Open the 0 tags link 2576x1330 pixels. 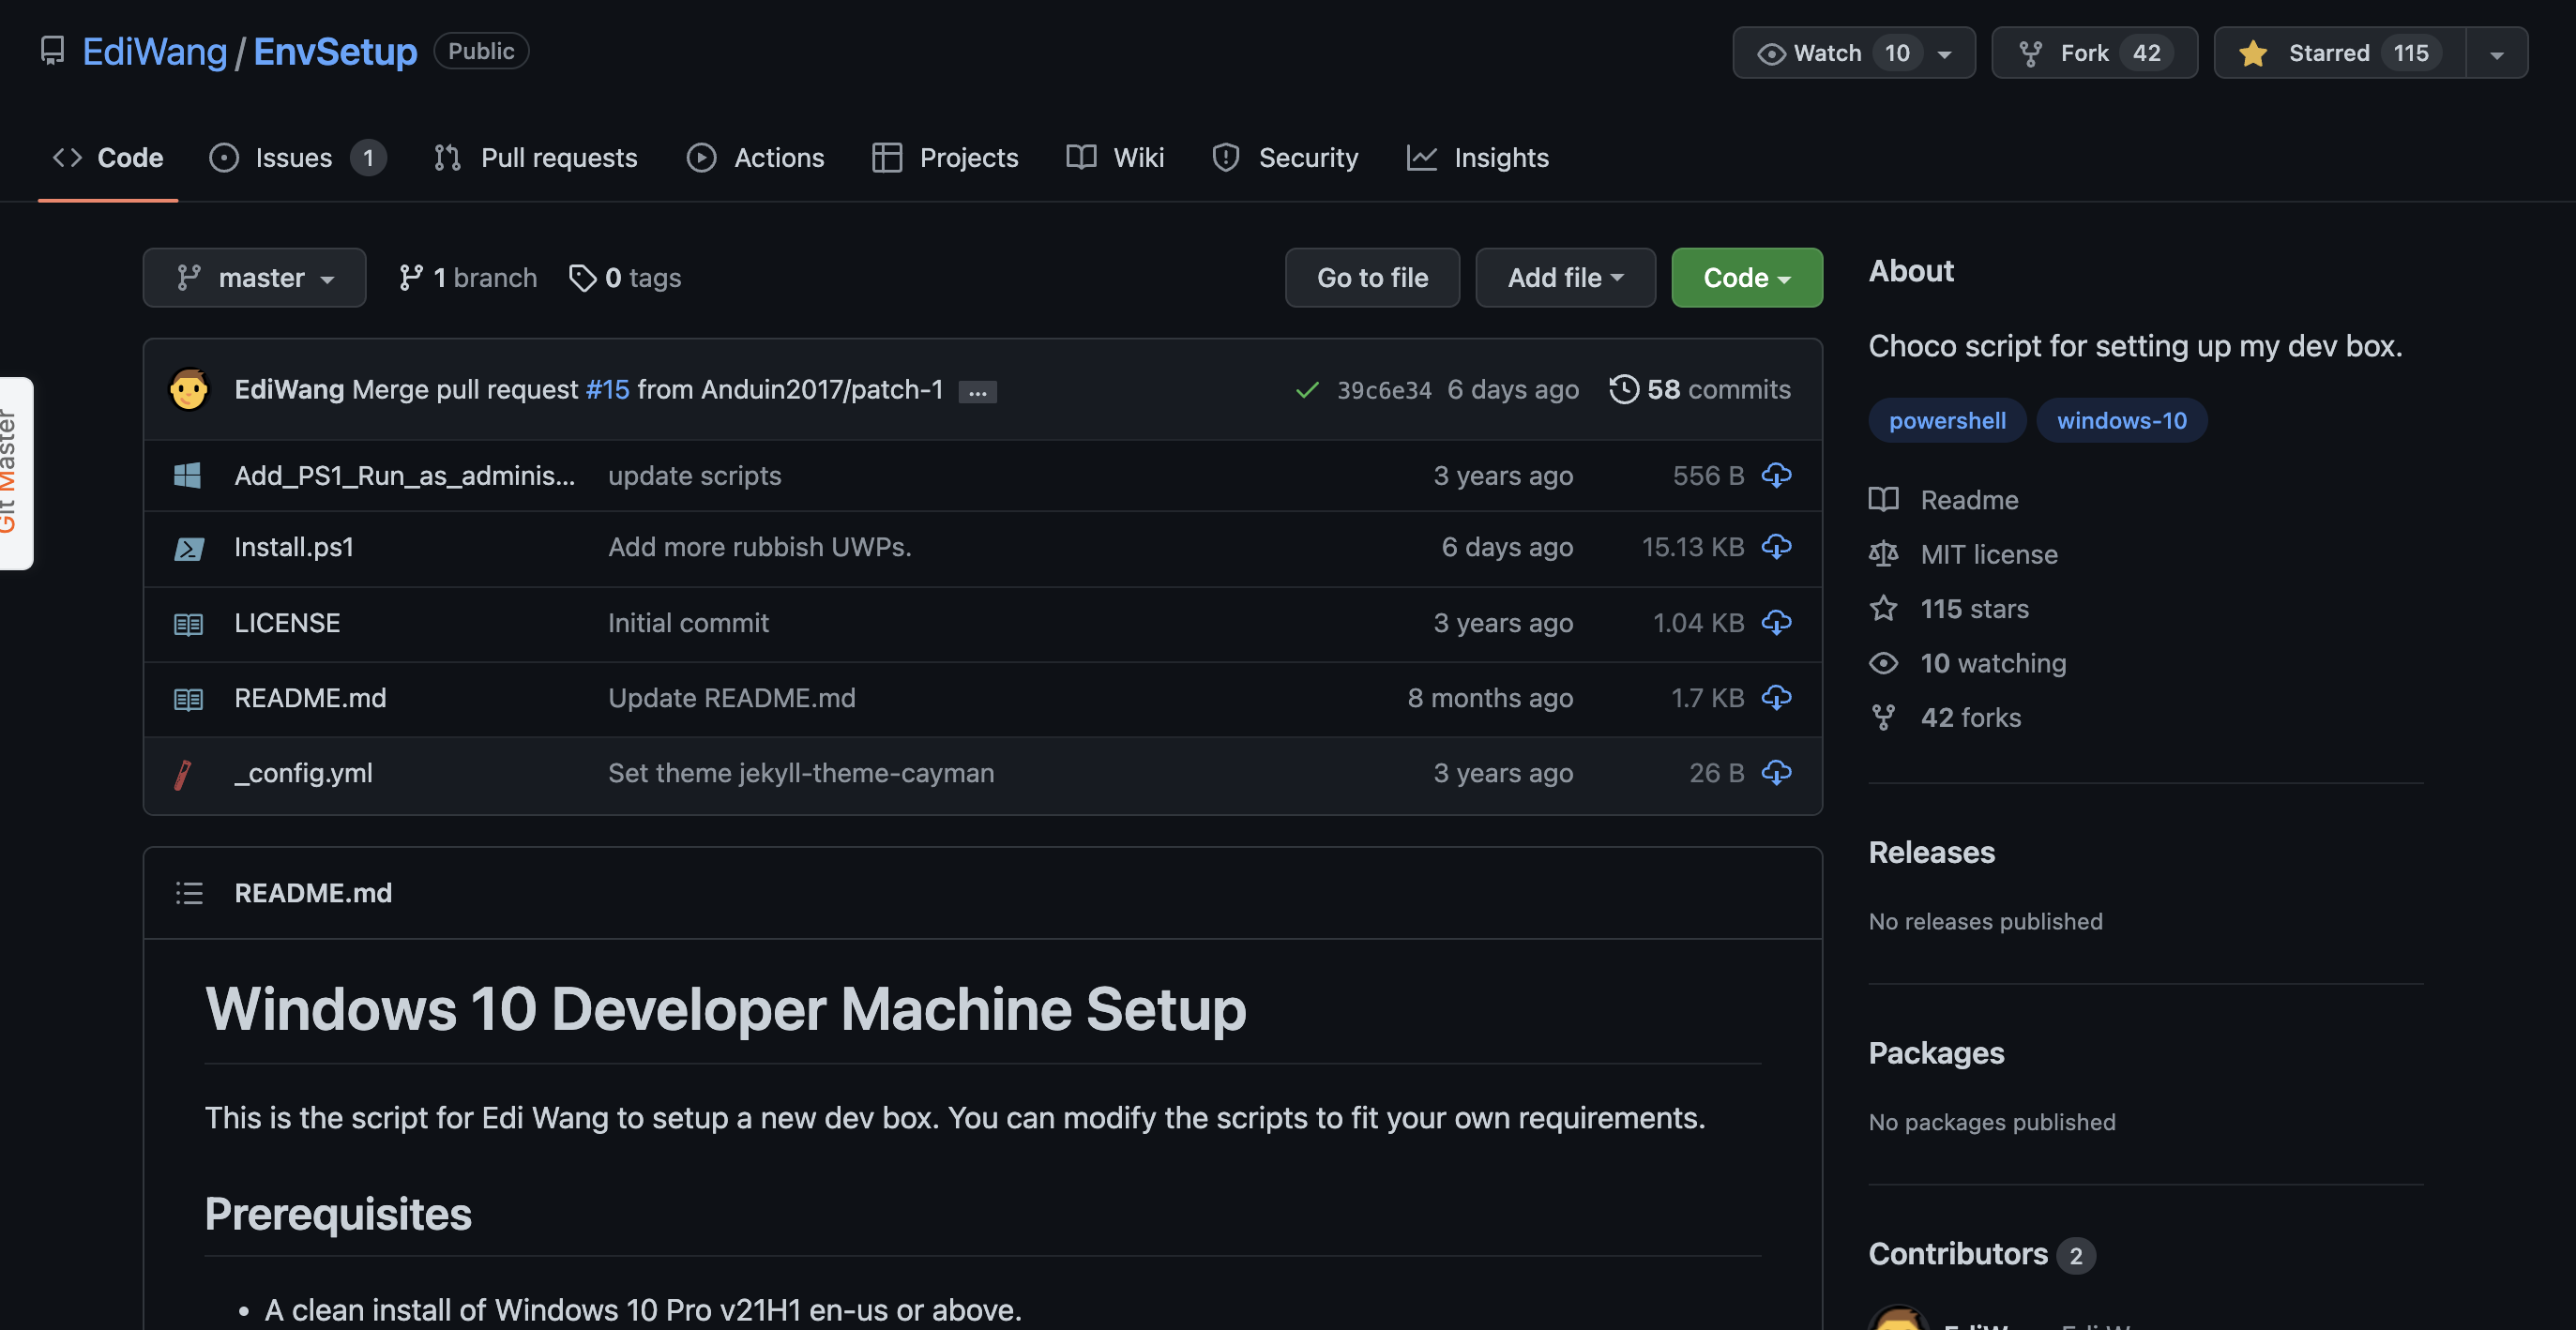[625, 277]
